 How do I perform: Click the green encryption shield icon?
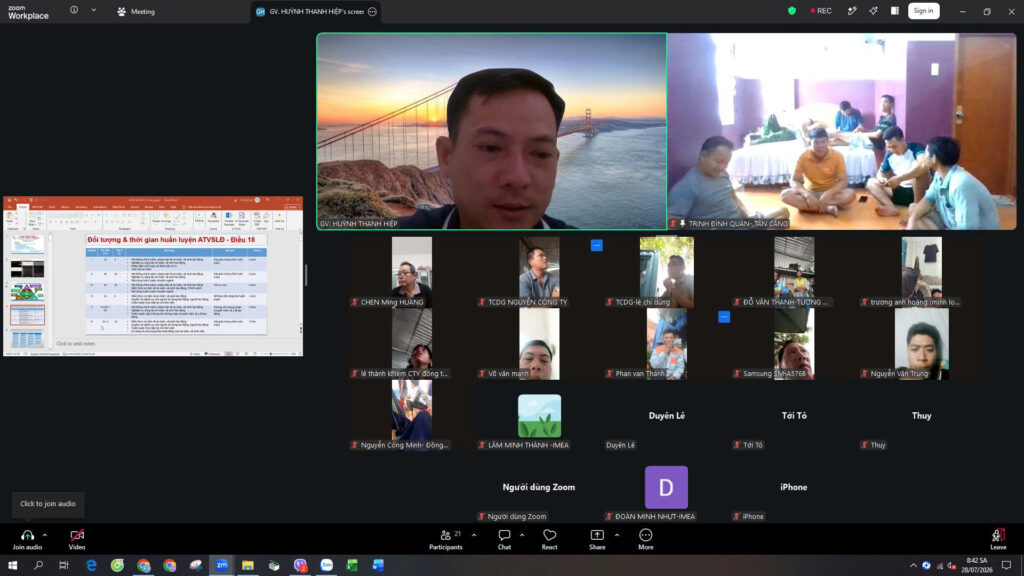(x=792, y=11)
